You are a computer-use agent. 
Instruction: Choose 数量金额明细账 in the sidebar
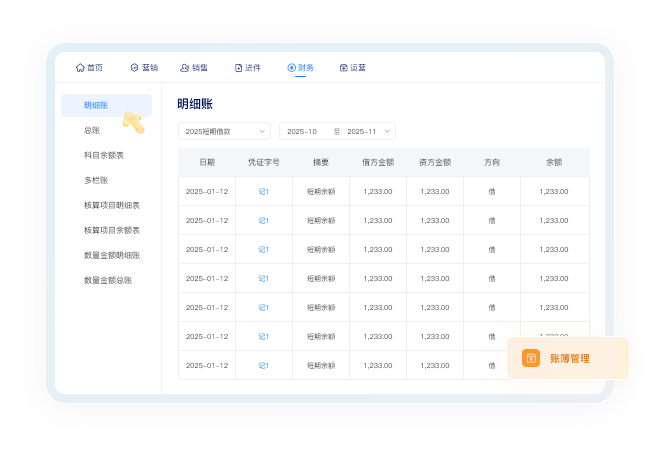[111, 255]
